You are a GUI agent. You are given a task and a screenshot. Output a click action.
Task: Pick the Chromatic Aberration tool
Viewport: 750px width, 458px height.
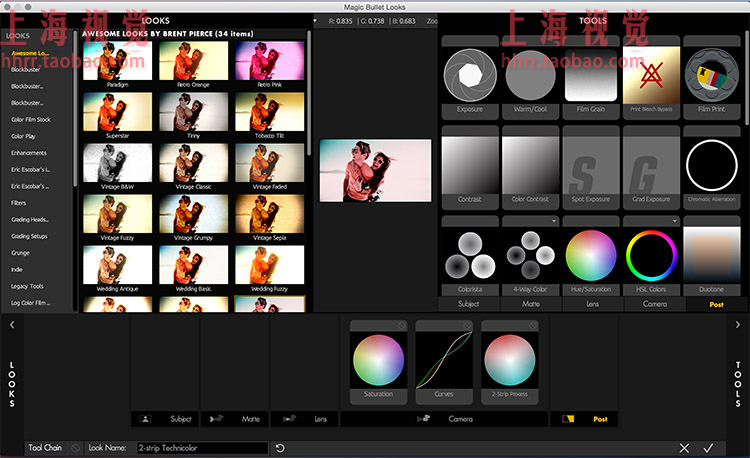click(x=711, y=165)
